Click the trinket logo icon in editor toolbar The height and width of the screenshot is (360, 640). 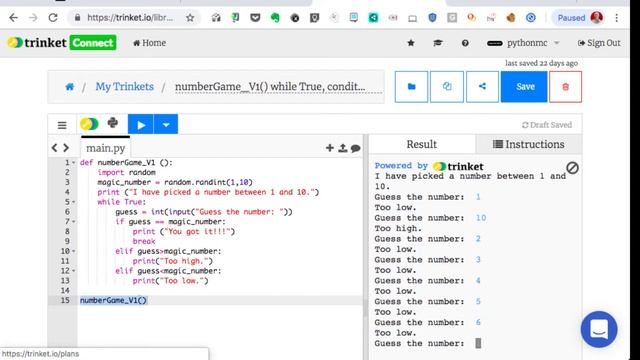pos(89,124)
